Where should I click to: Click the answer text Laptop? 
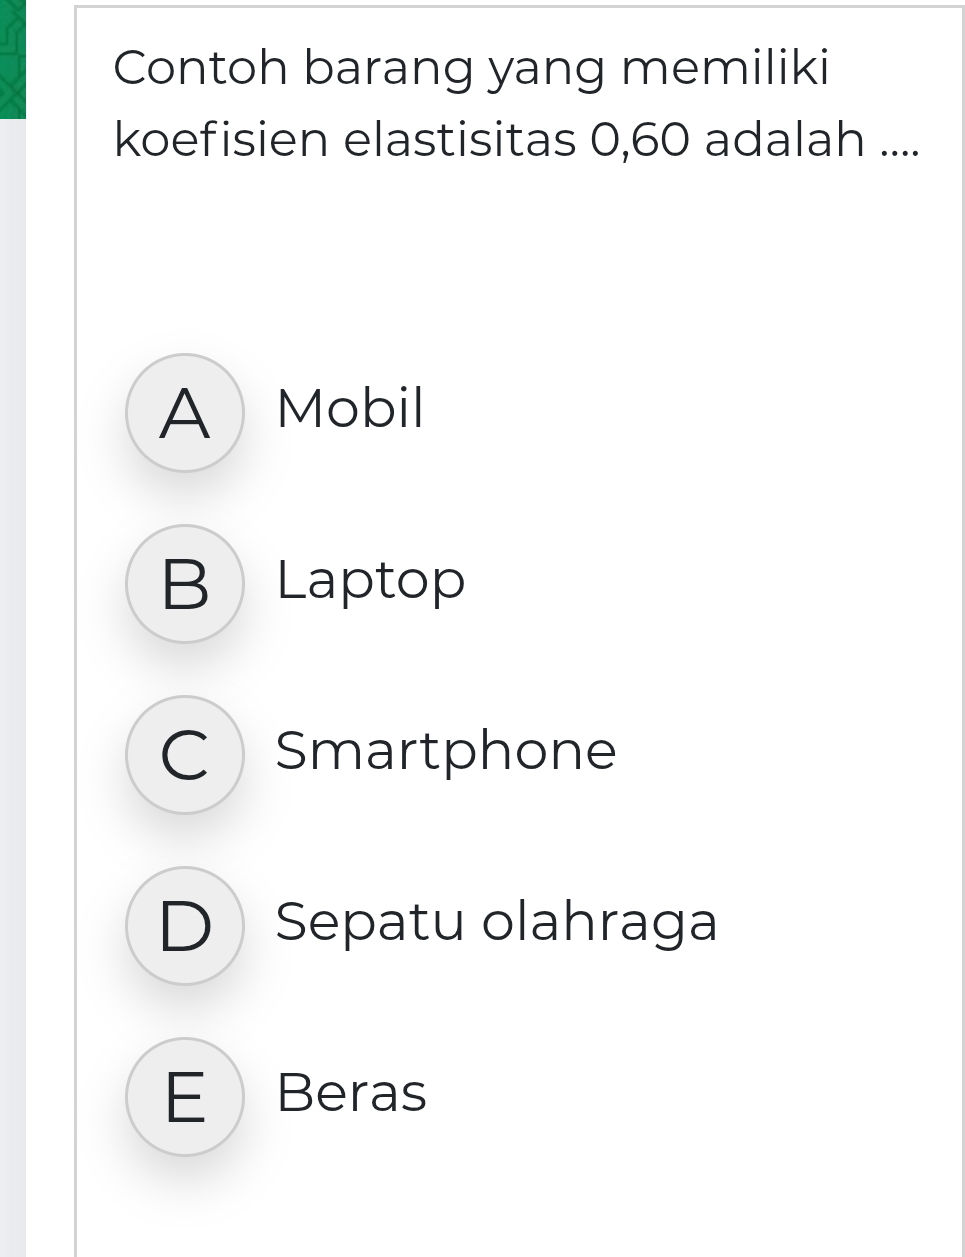point(371,580)
